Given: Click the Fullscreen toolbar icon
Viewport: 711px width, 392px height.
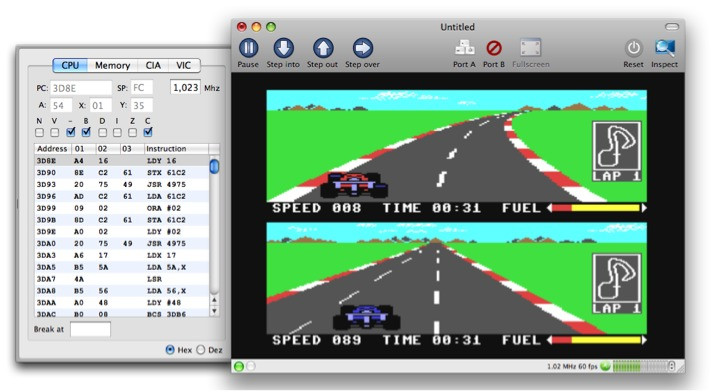Looking at the screenshot, I should point(531,48).
